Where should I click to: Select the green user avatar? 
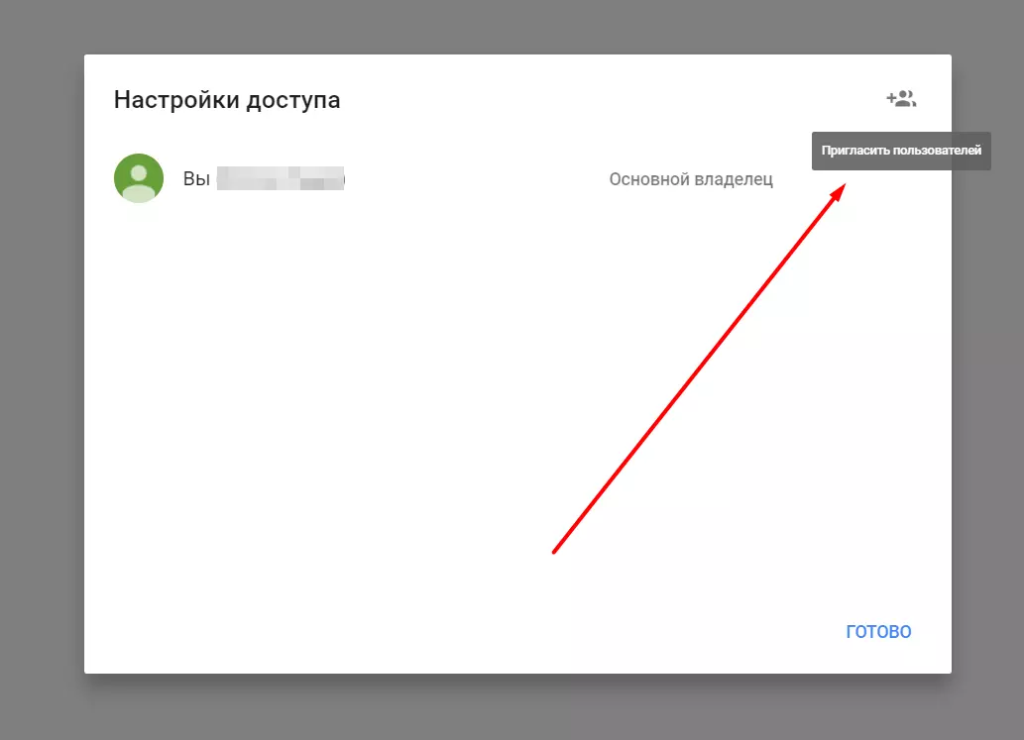[x=139, y=178]
